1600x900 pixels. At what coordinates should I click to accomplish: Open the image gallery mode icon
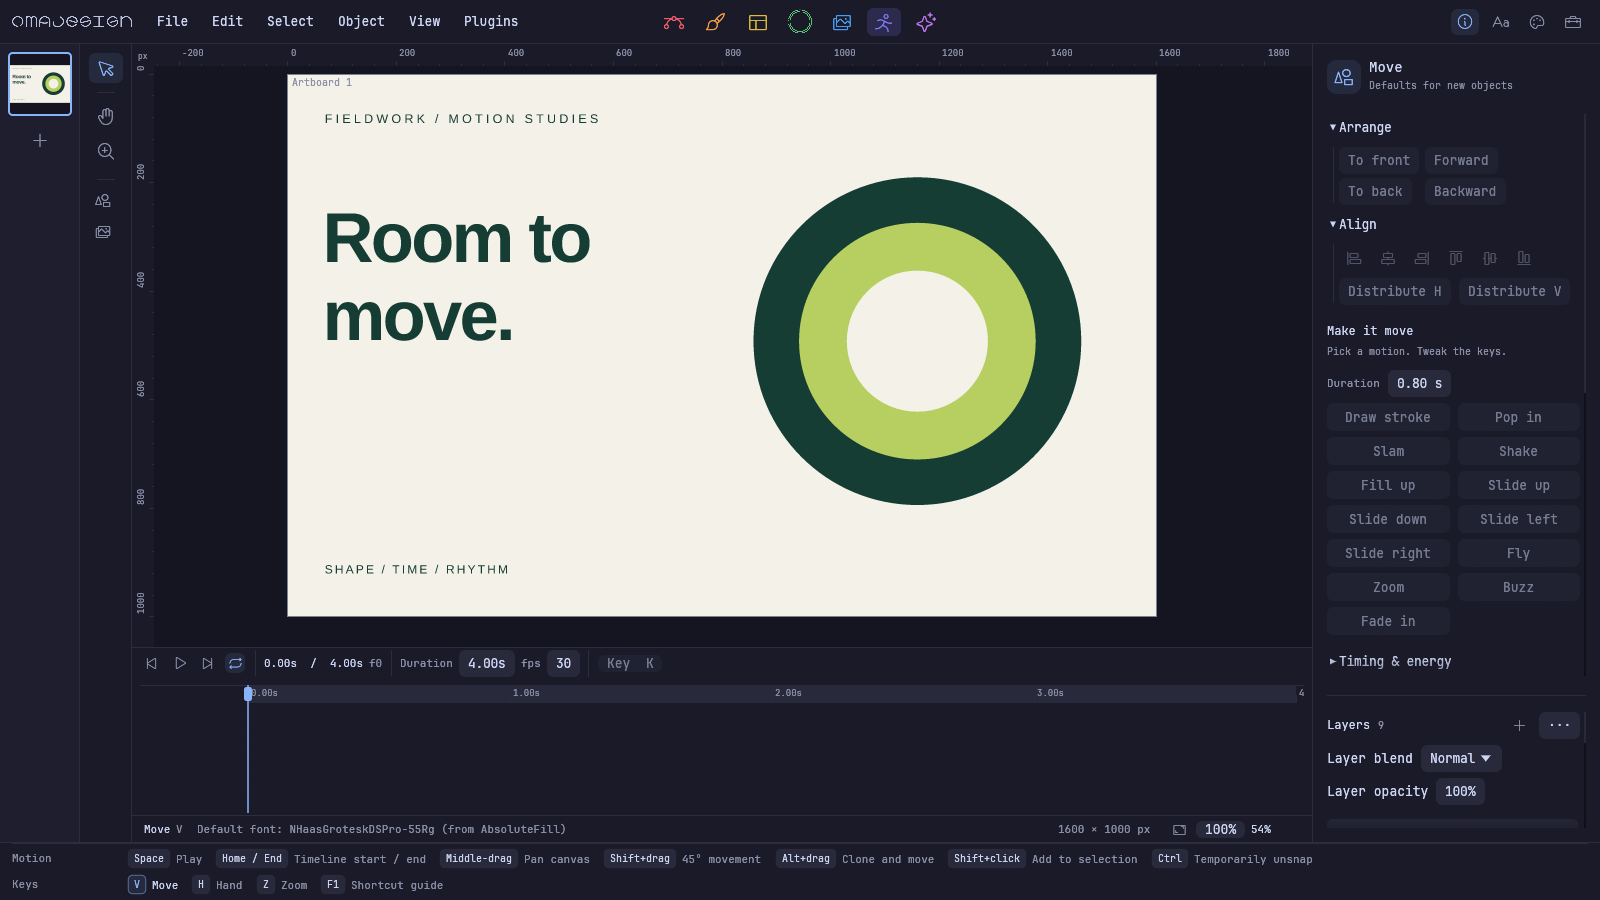(842, 22)
